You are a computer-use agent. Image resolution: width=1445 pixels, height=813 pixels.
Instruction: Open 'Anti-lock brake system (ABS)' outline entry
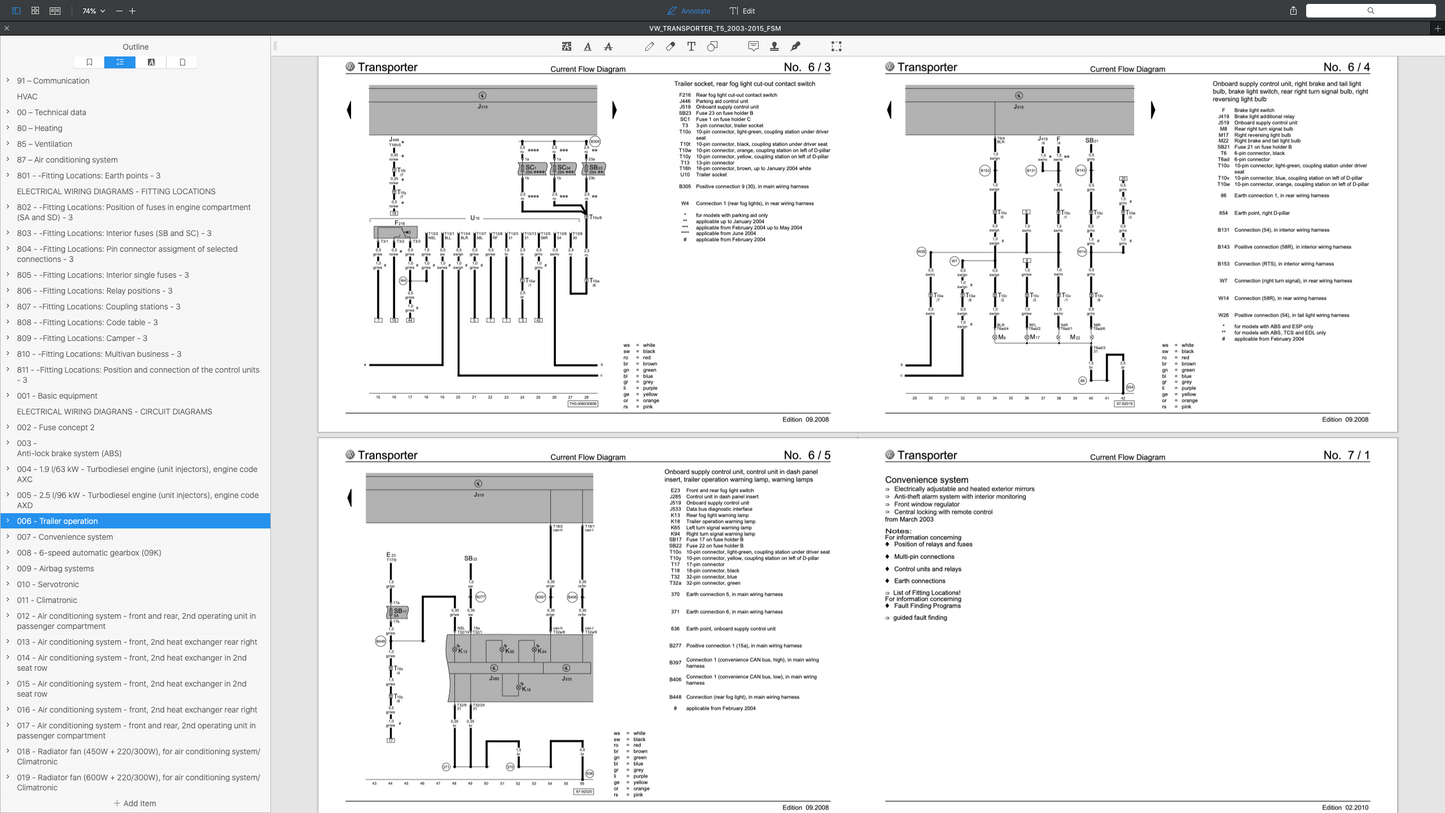click(69, 453)
